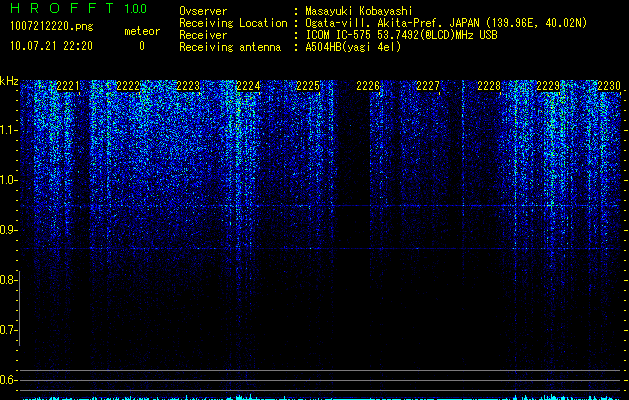Select the filename 1007212220.png
Image resolution: width=629 pixels, height=400 pixels.
coord(52,27)
